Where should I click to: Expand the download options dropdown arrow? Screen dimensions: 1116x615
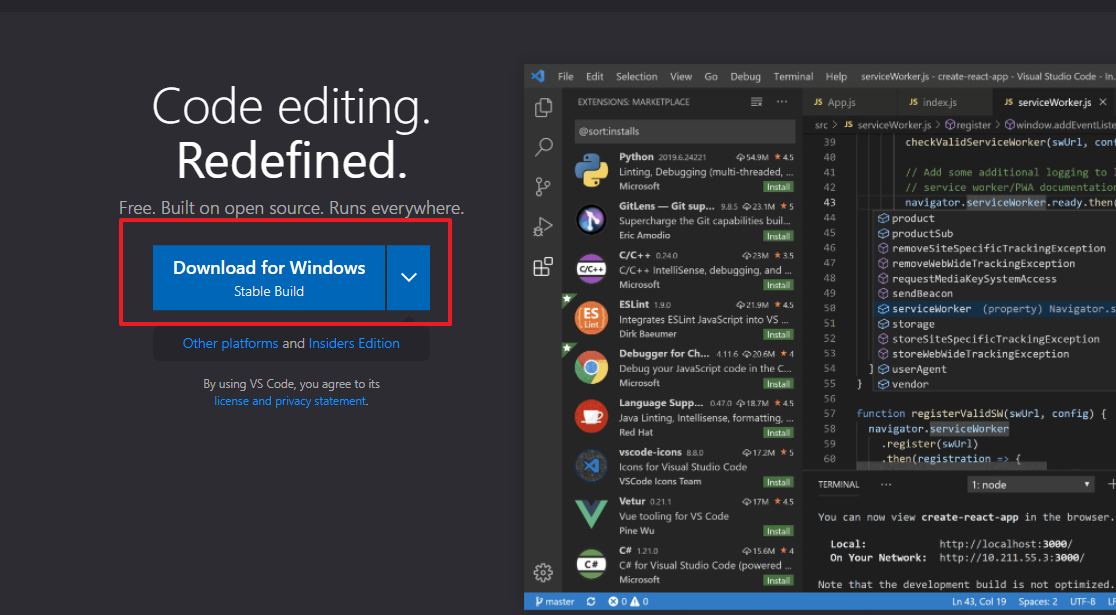click(x=409, y=278)
